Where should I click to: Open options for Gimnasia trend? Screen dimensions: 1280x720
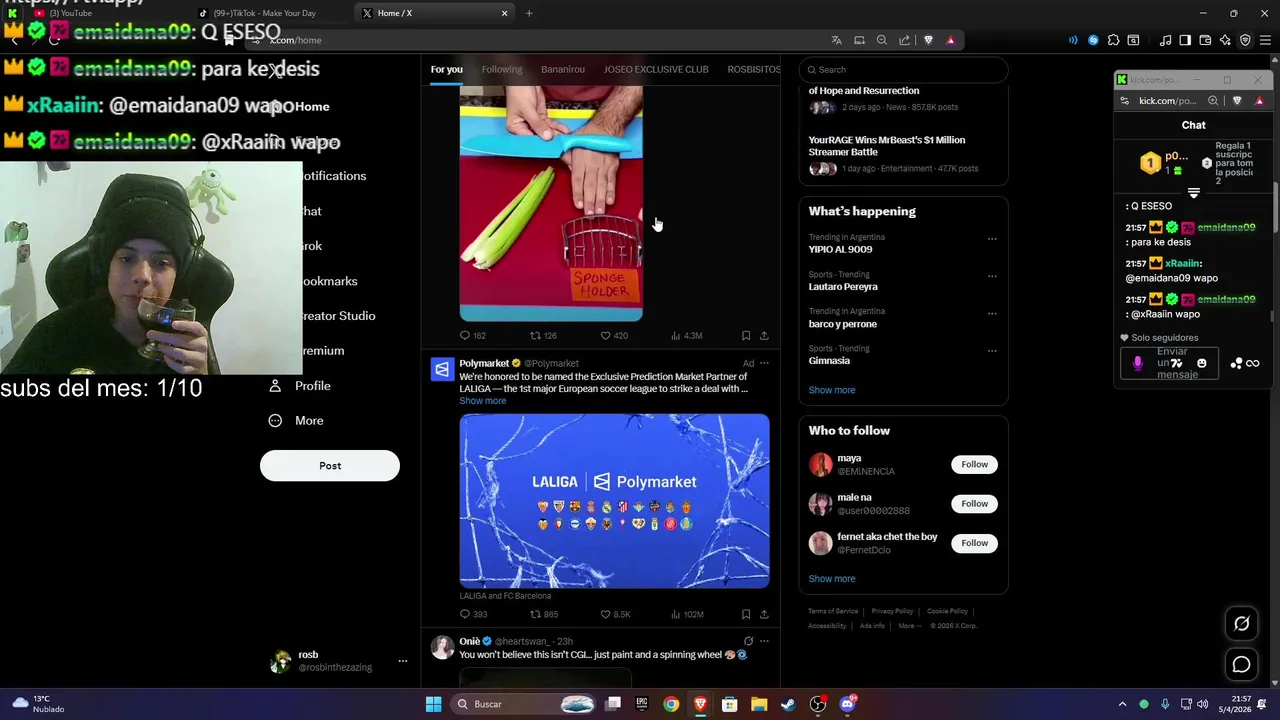point(992,350)
